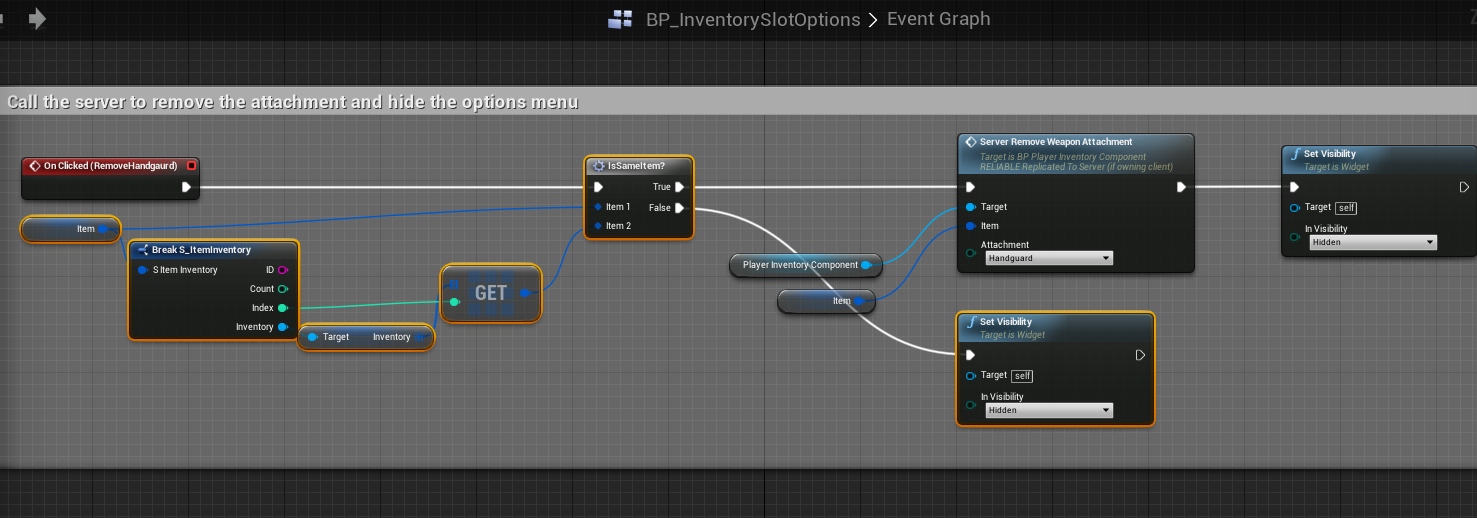Click the Target self field on lower Set Visibility
Image resolution: width=1477 pixels, height=518 pixels.
coord(1021,376)
